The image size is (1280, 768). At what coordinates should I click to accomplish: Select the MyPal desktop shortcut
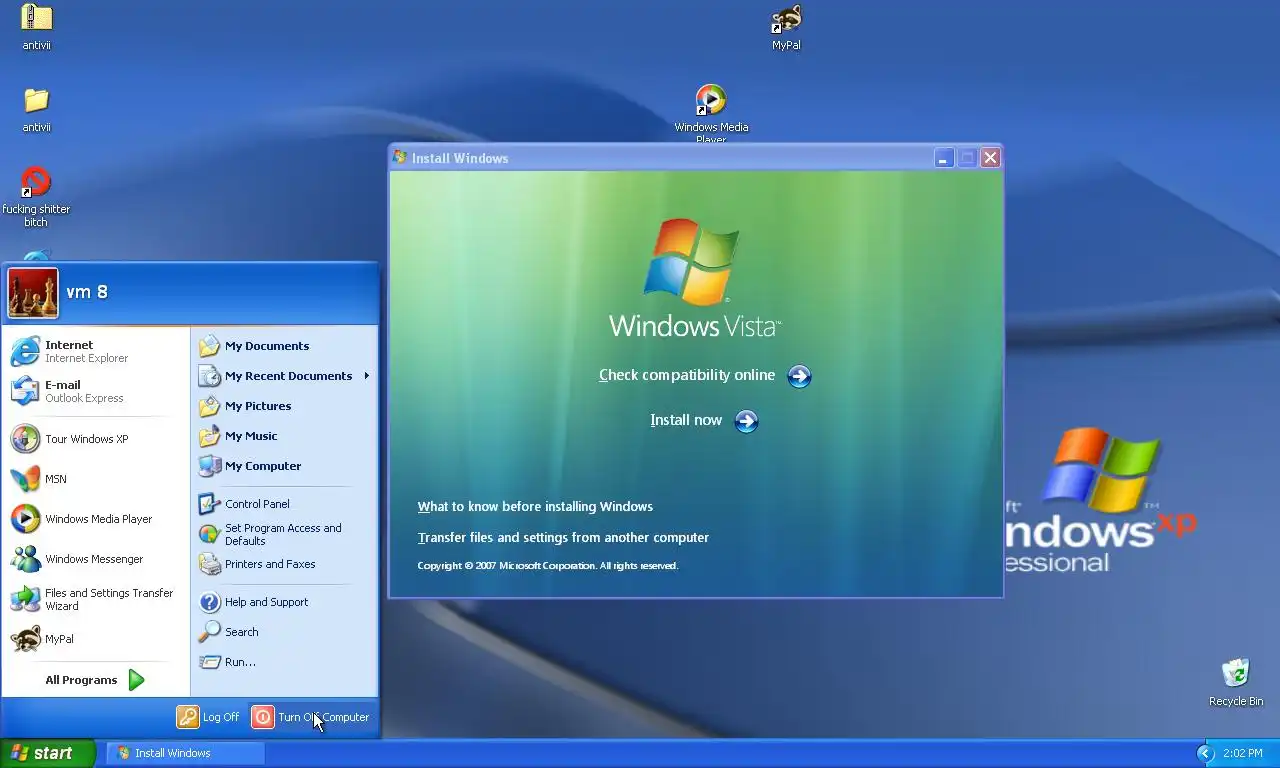point(786,27)
